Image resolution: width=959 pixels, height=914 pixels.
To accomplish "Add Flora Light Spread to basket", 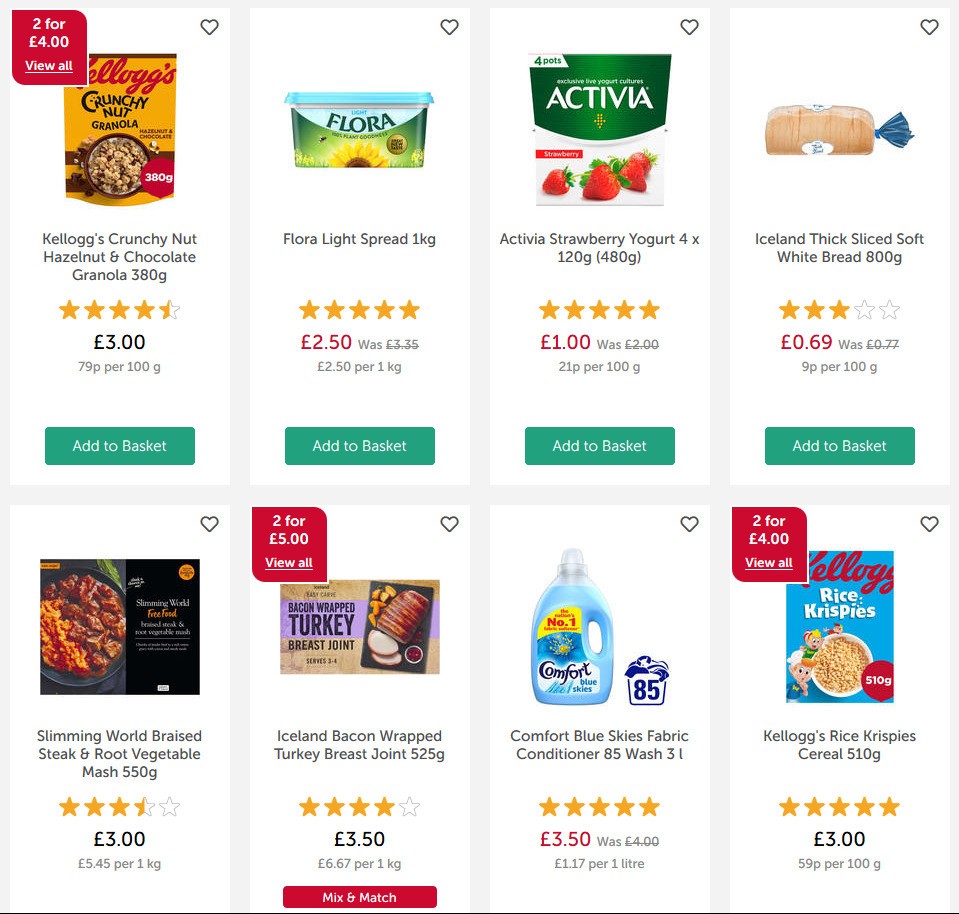I will (x=359, y=446).
